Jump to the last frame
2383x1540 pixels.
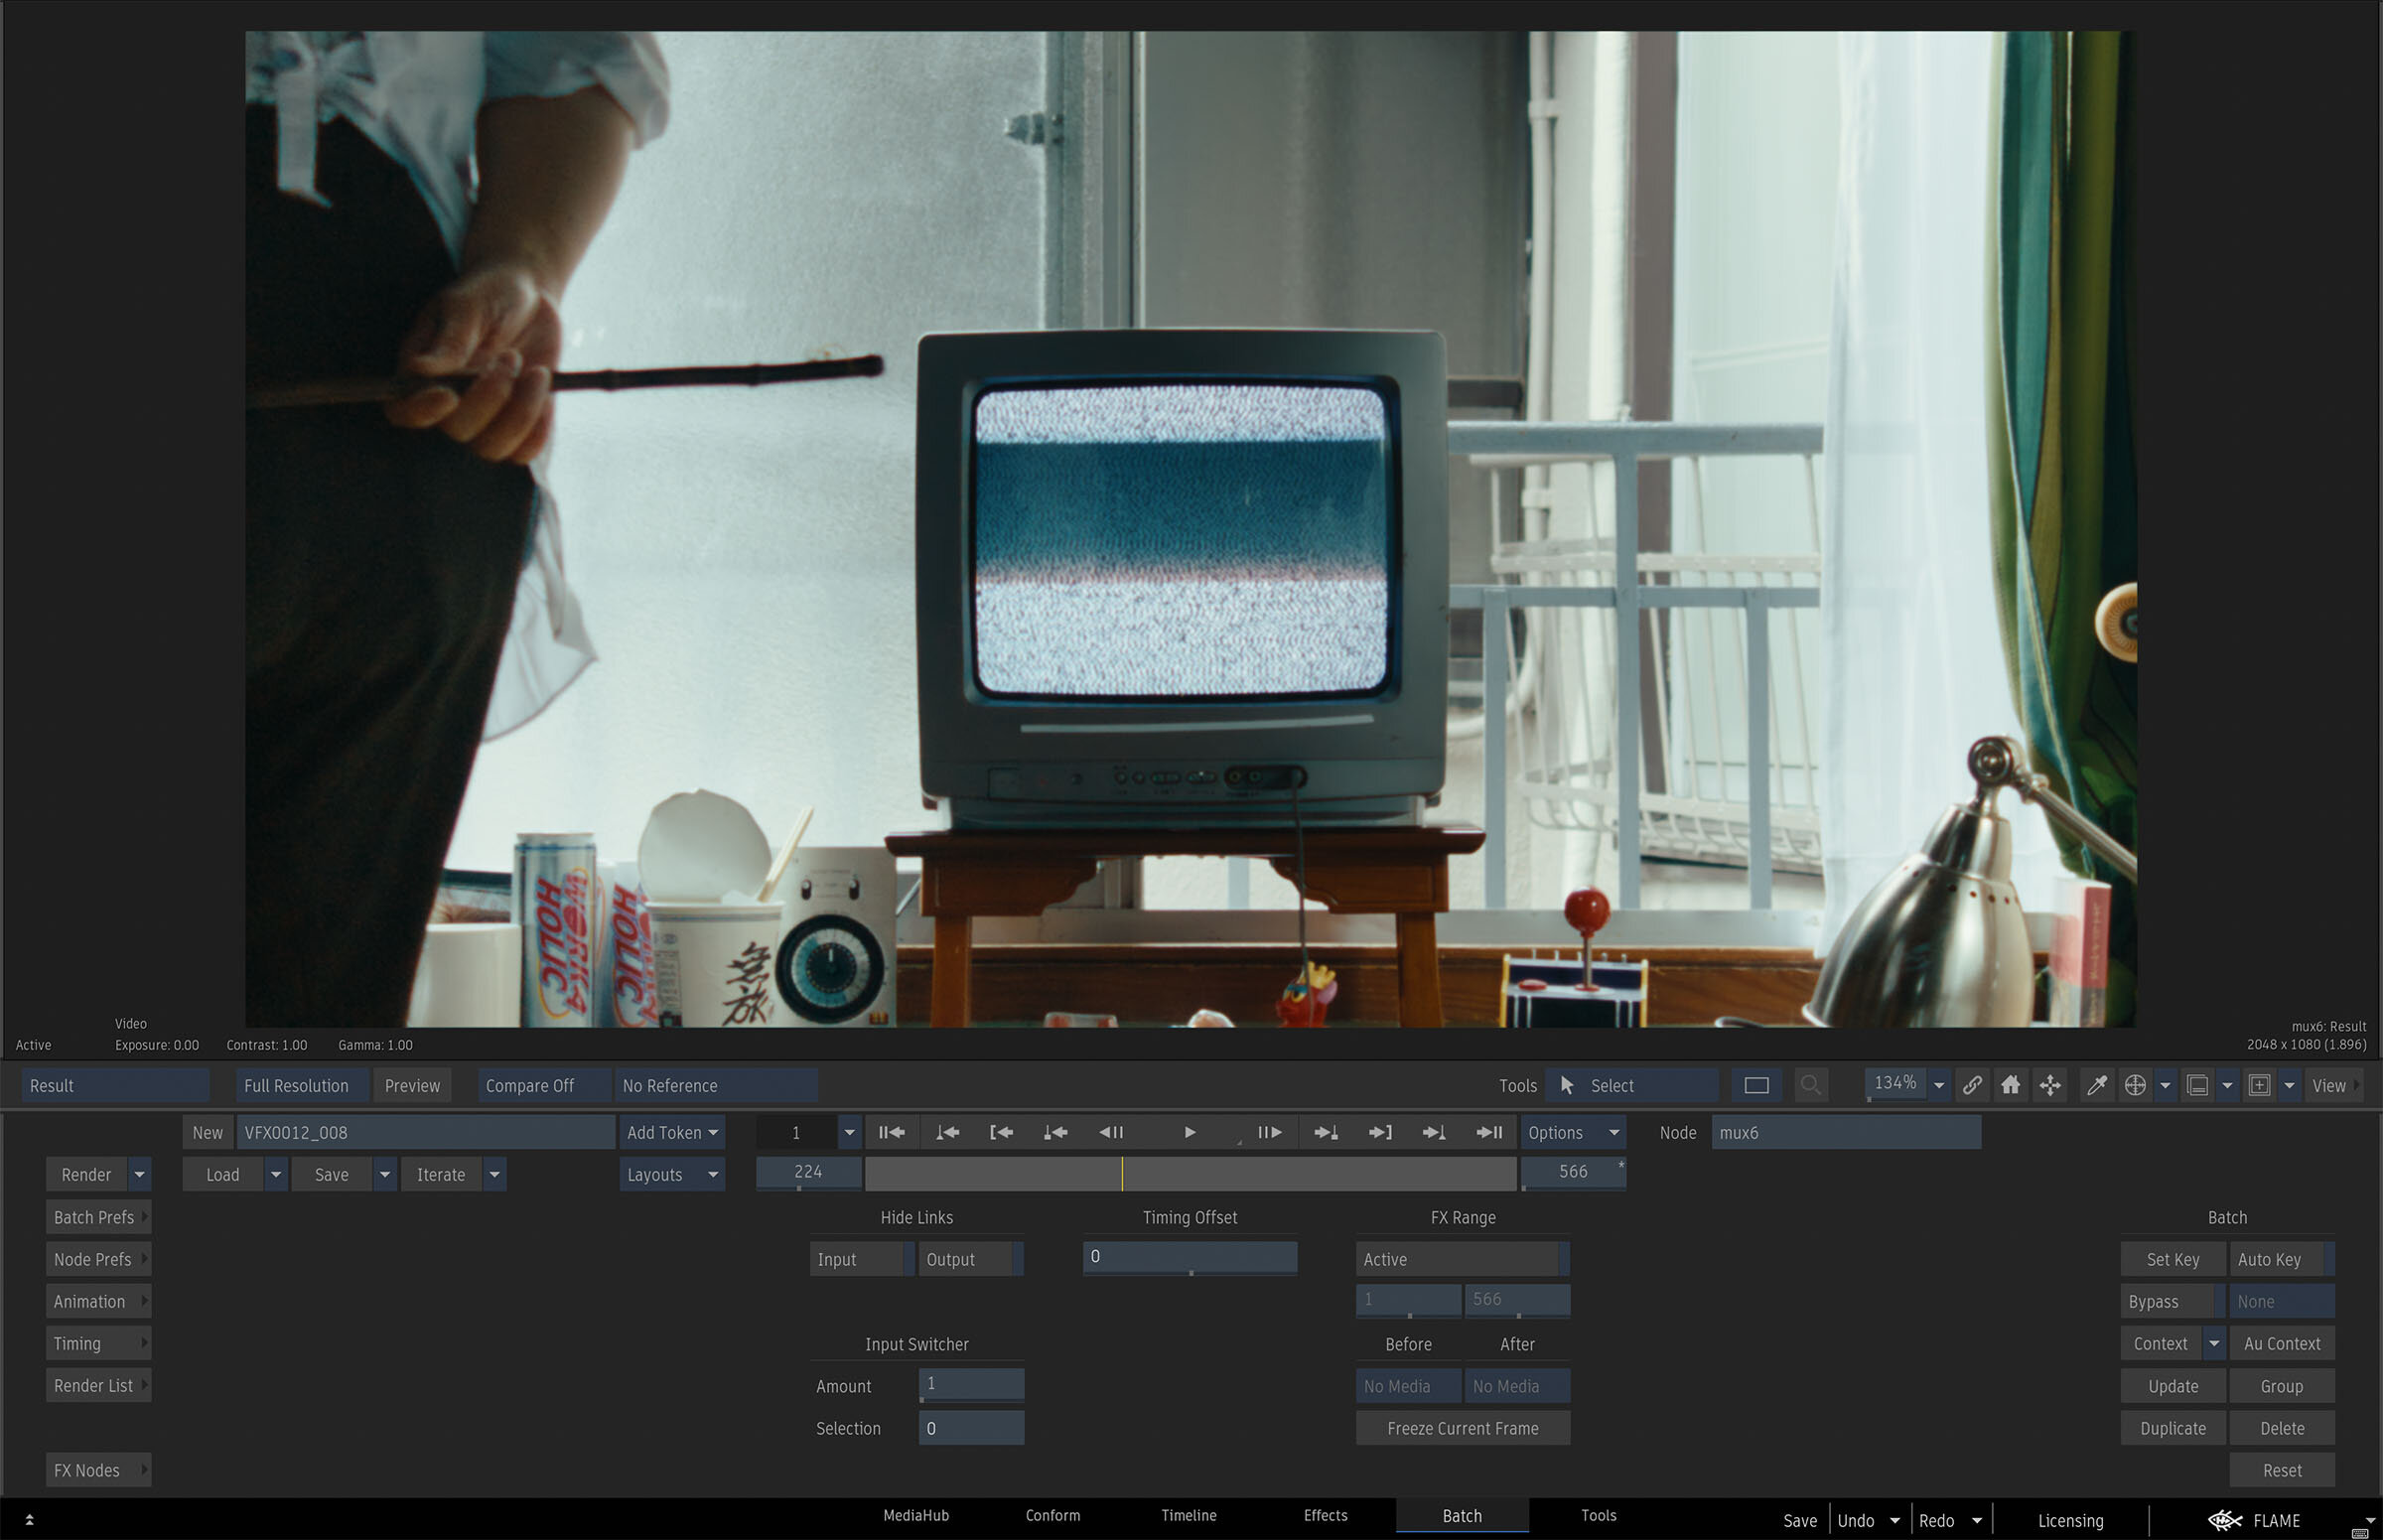1489,1132
